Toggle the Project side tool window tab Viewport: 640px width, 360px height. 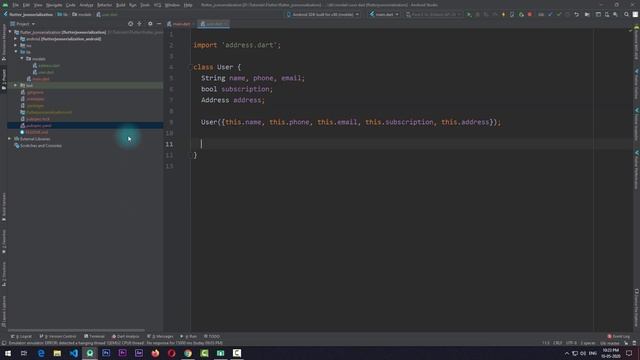(4, 80)
